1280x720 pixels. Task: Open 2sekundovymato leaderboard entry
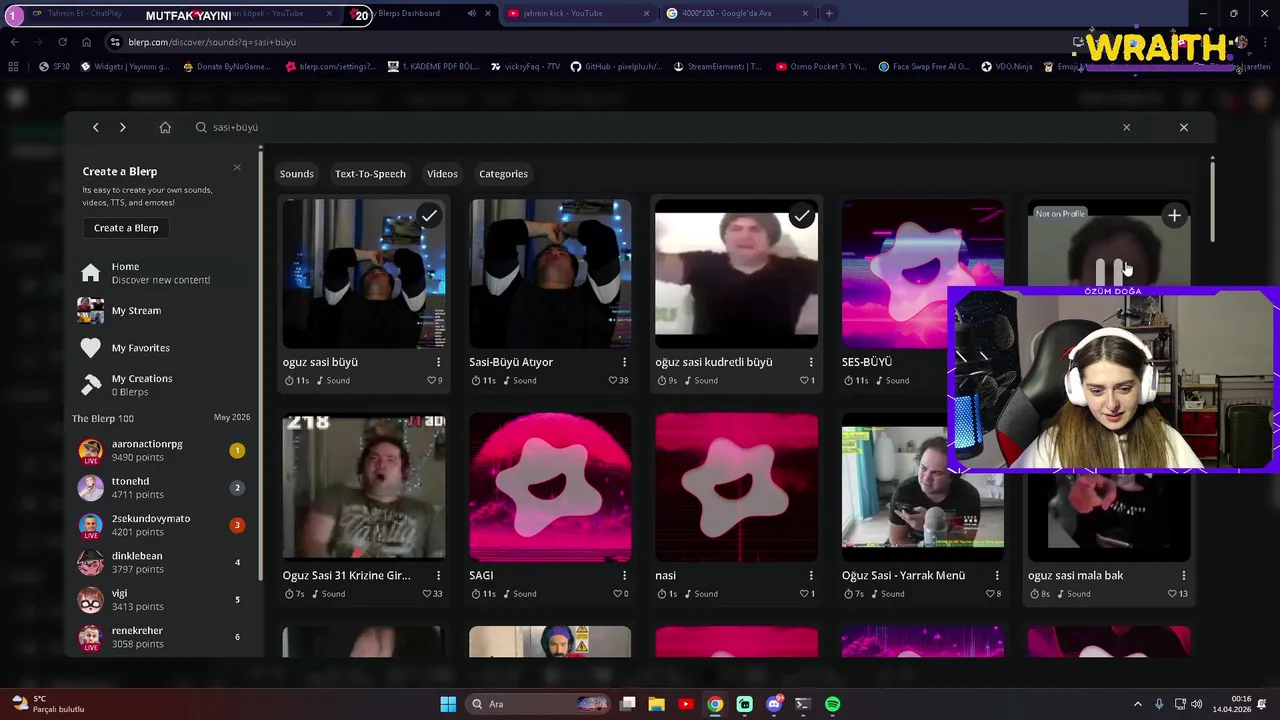point(163,525)
